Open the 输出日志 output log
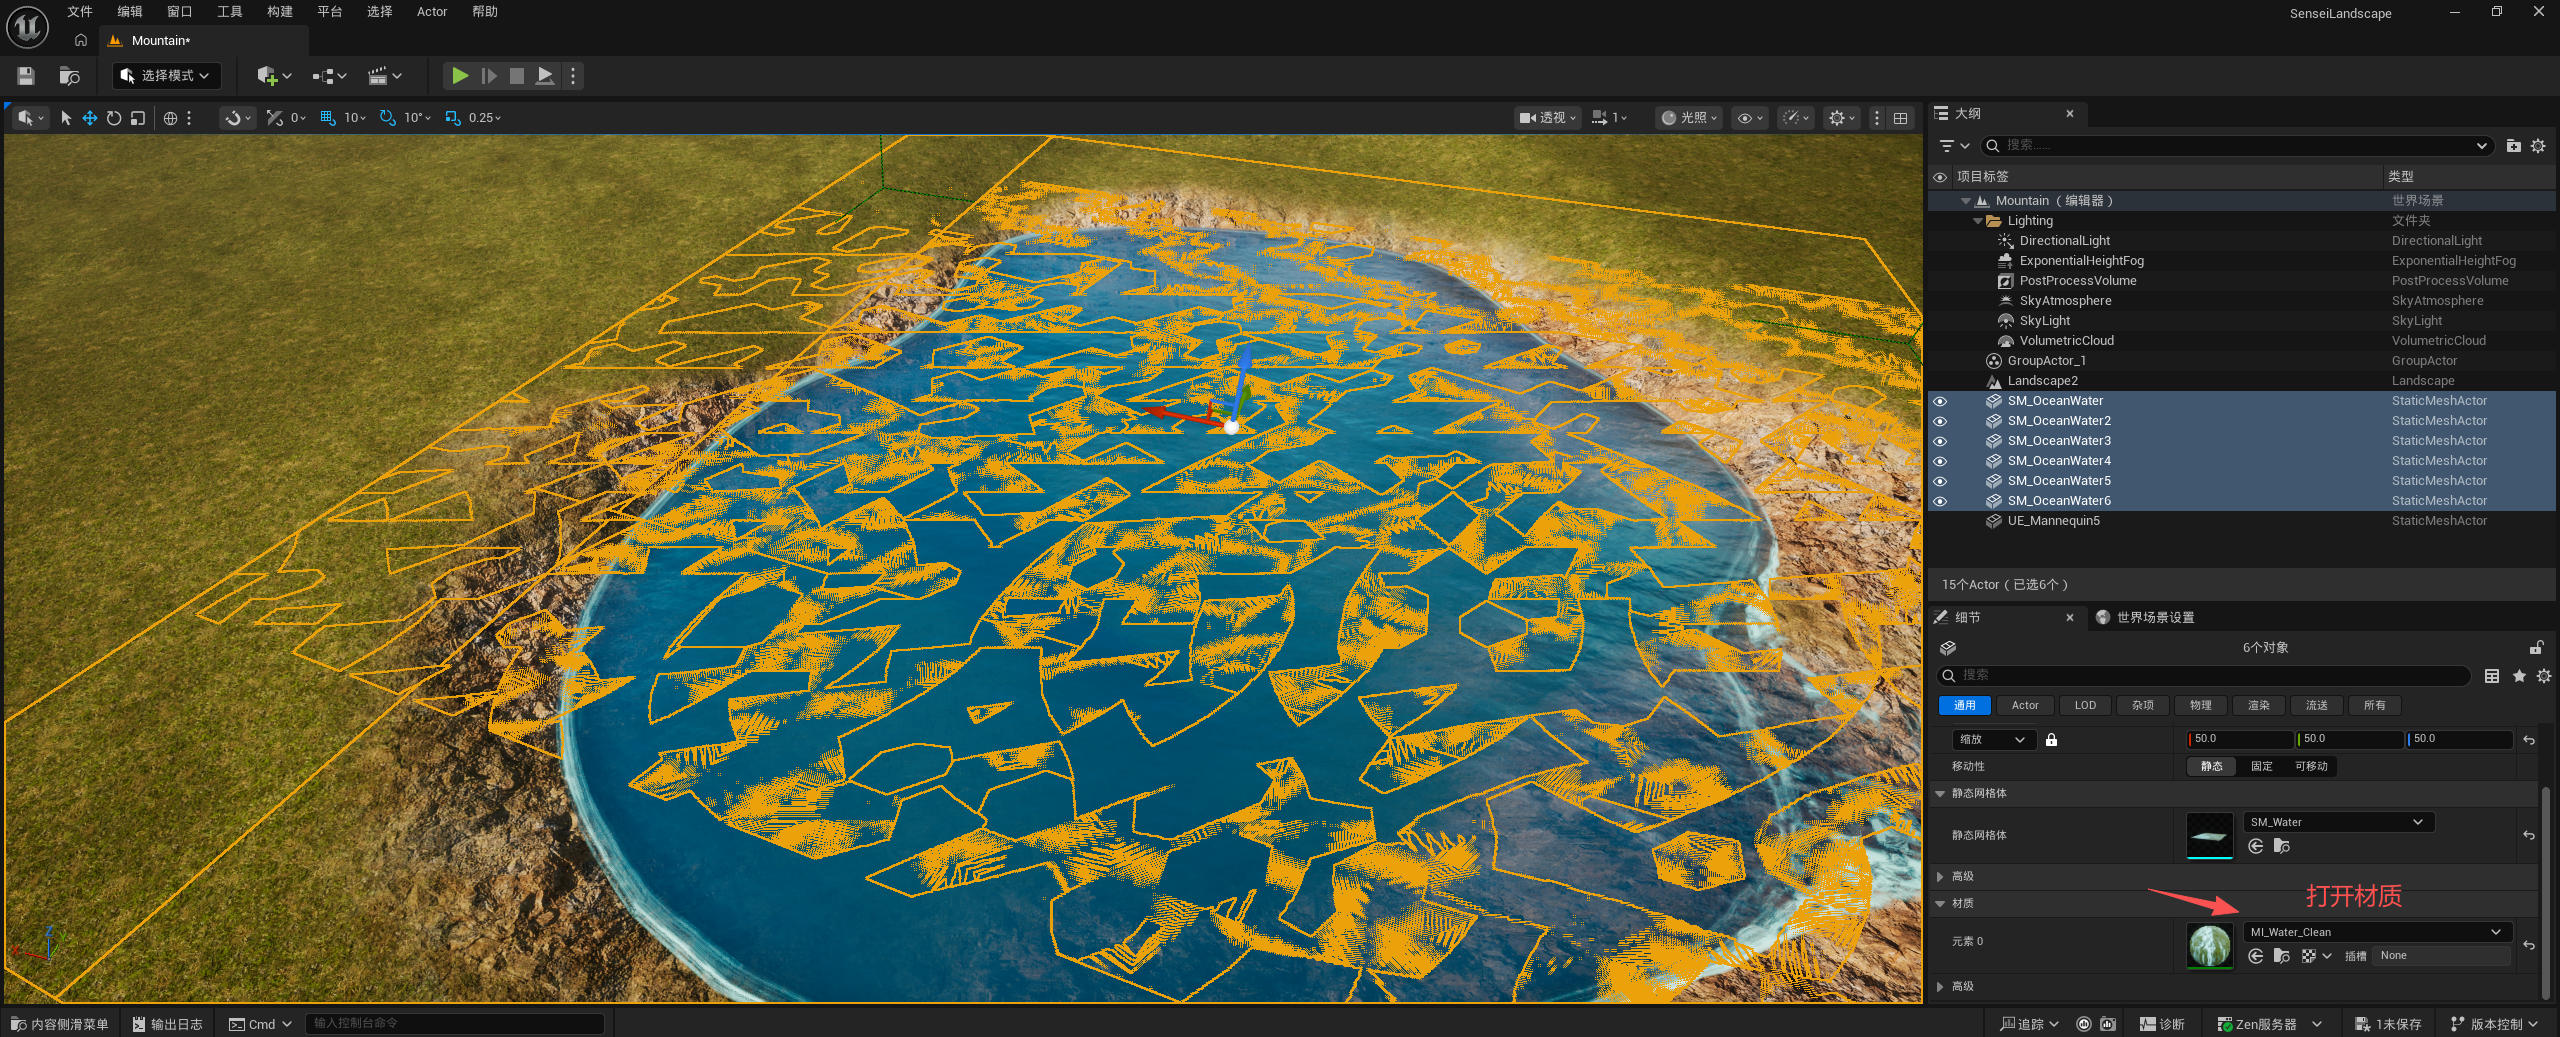The width and height of the screenshot is (2560, 1037). (168, 1024)
